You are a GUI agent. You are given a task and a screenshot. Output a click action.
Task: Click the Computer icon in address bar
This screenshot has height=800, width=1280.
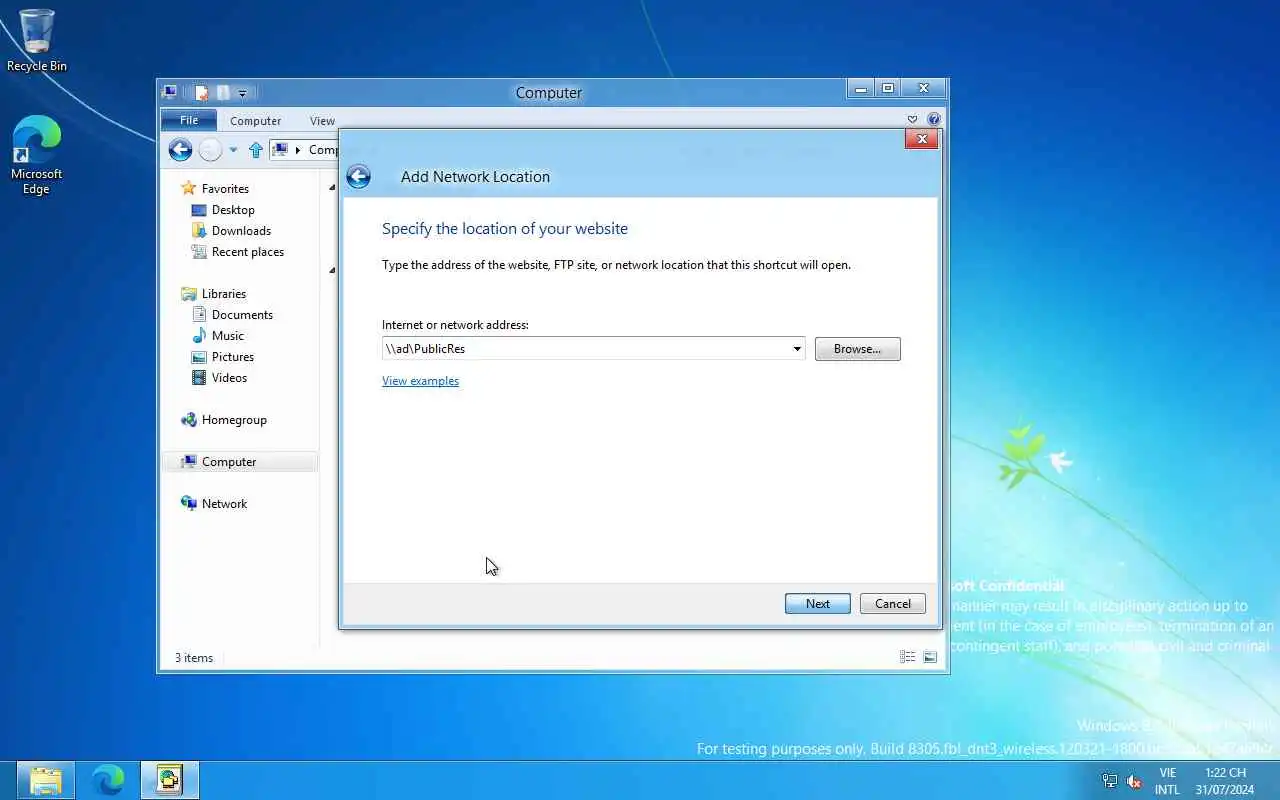(x=280, y=150)
